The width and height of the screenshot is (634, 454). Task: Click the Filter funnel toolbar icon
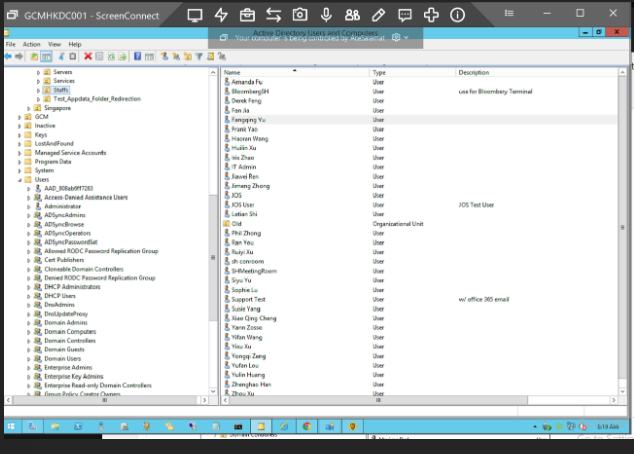point(199,57)
